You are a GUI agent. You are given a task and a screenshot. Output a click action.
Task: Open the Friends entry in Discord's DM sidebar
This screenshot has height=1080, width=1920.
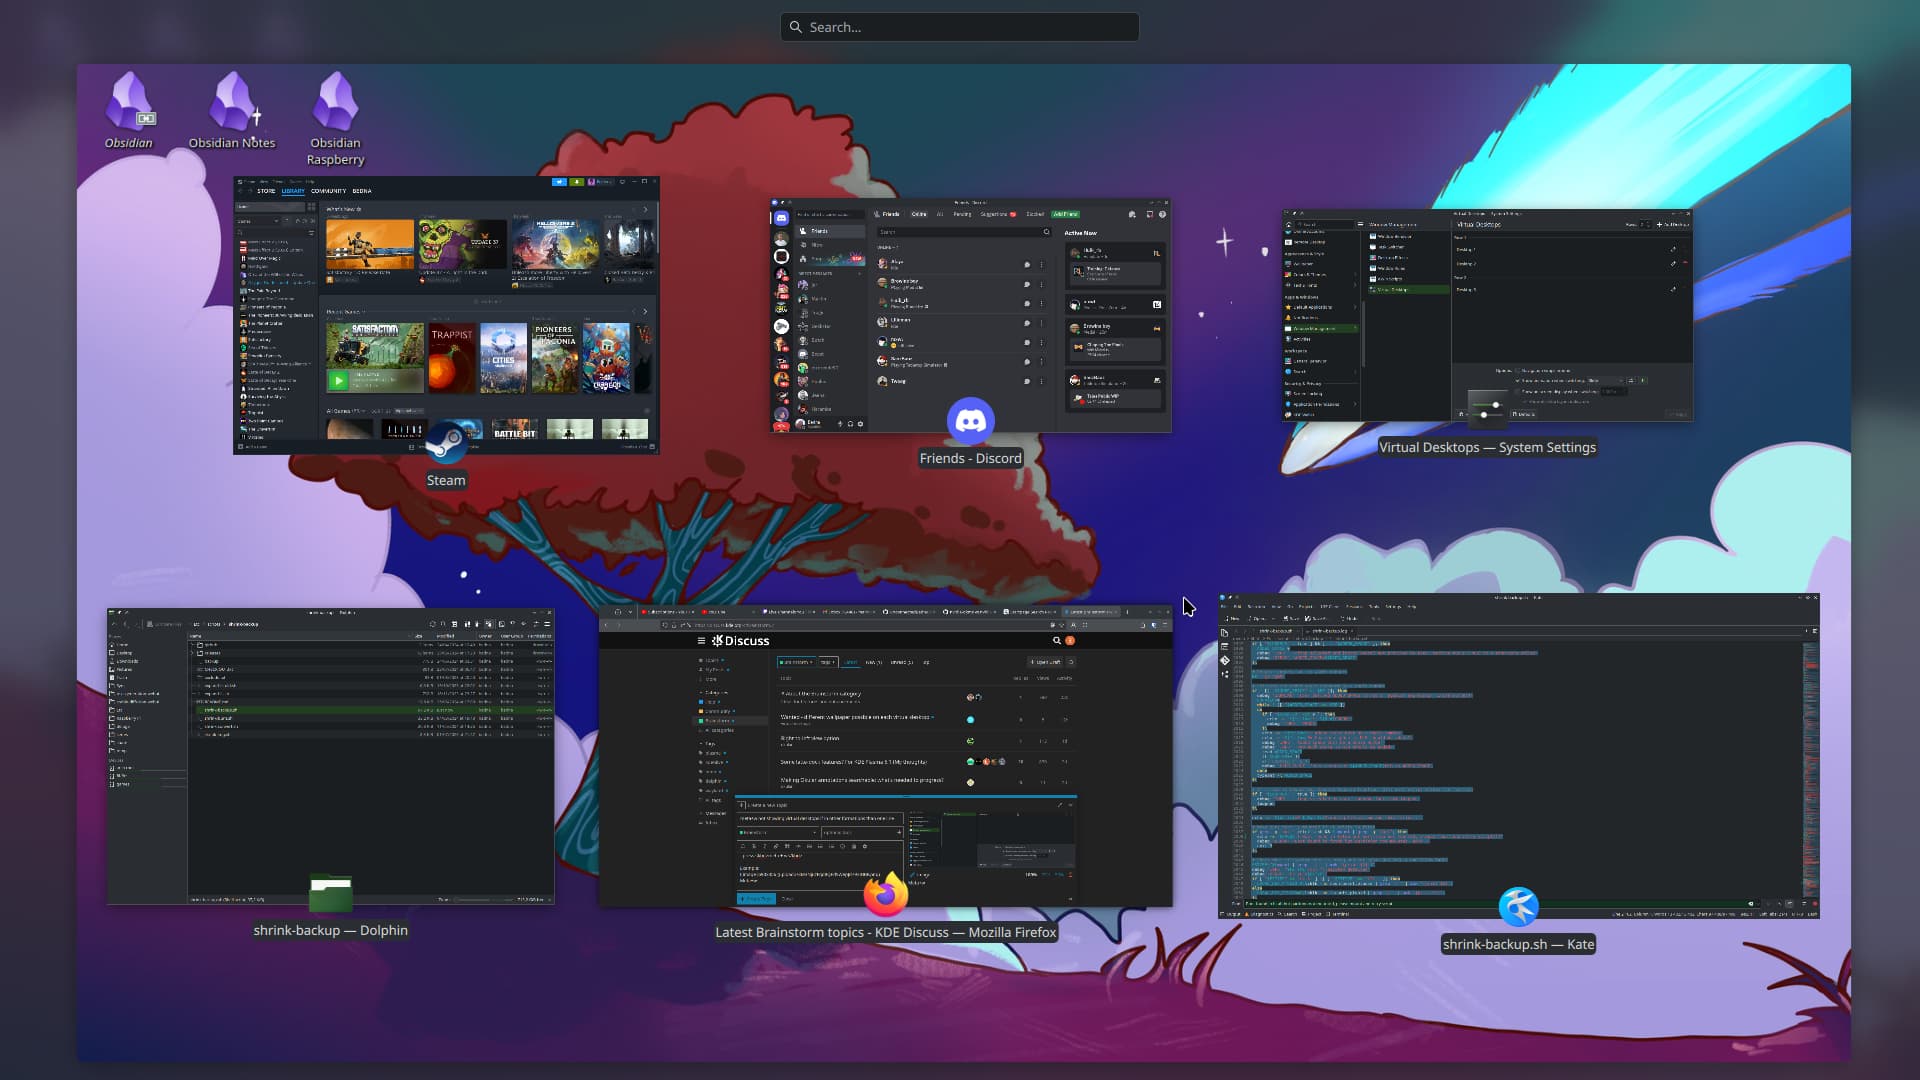pos(830,231)
